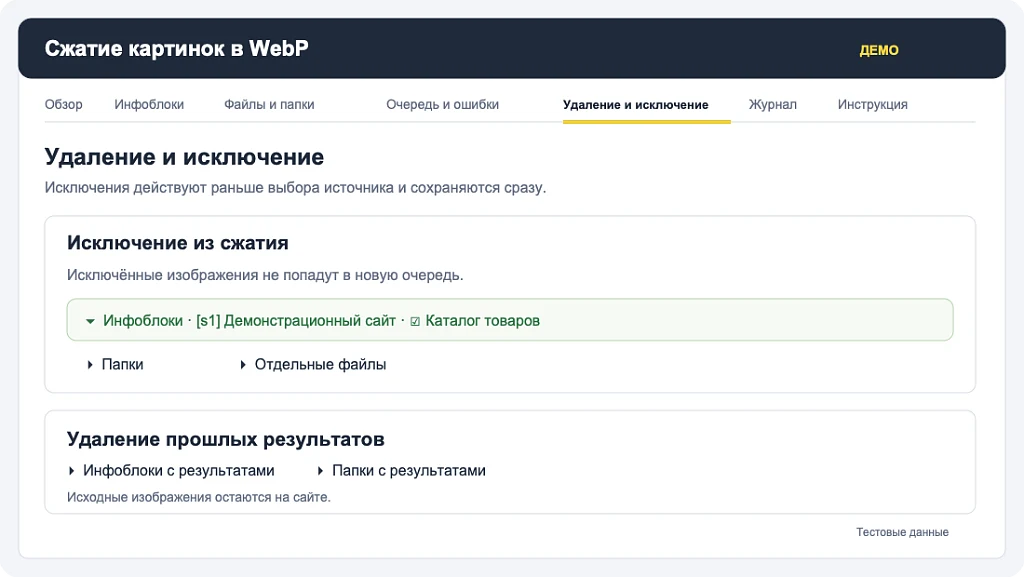Open the Файлы и папки tab
The width and height of the screenshot is (1024, 577).
click(269, 104)
